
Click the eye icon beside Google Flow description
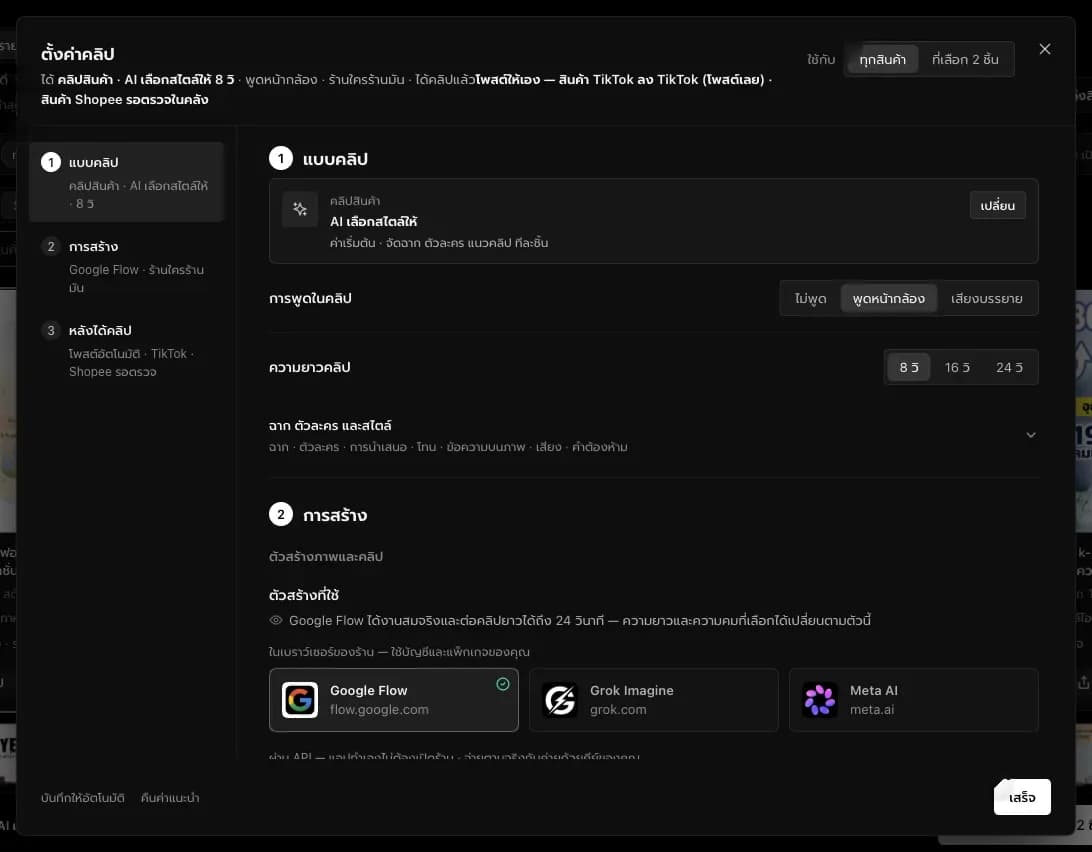click(x=276, y=620)
